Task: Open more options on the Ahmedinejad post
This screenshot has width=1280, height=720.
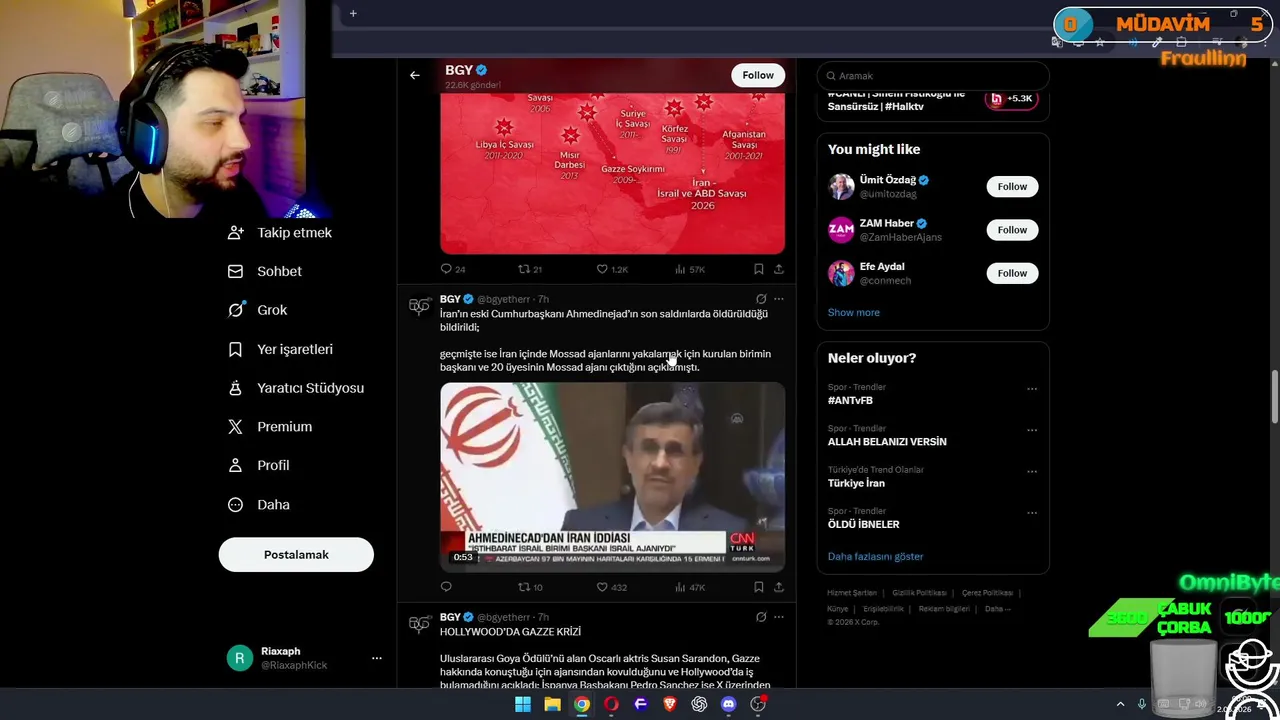Action: click(779, 299)
